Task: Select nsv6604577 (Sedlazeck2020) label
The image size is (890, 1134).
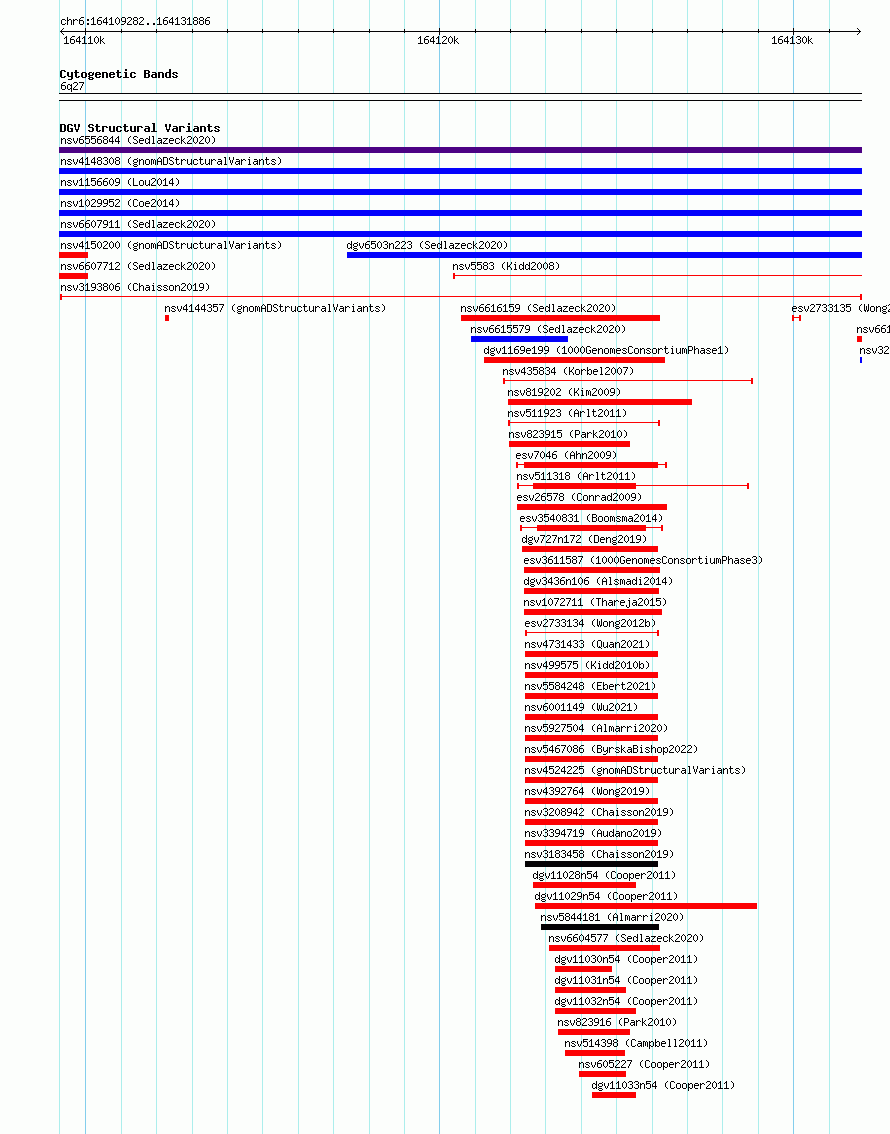Action: point(626,937)
